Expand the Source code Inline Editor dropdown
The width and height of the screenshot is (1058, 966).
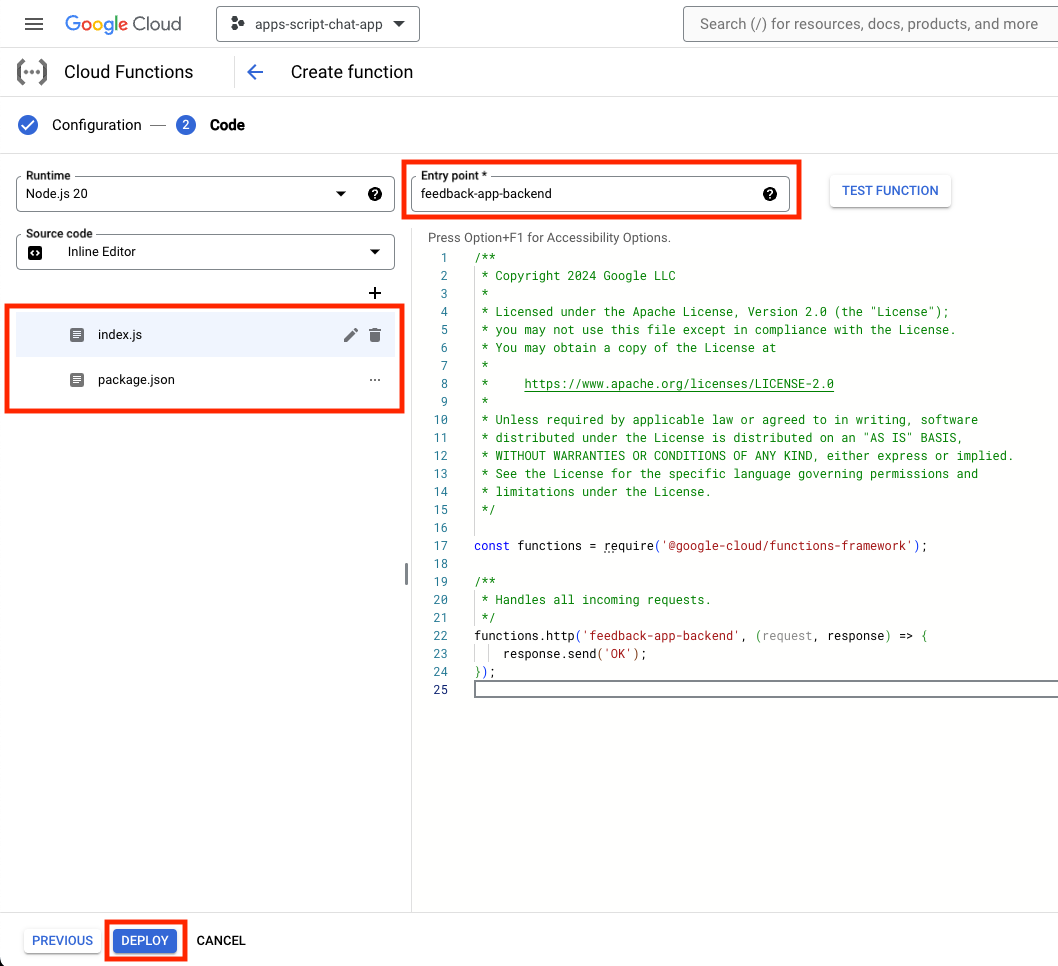pyautogui.click(x=375, y=252)
